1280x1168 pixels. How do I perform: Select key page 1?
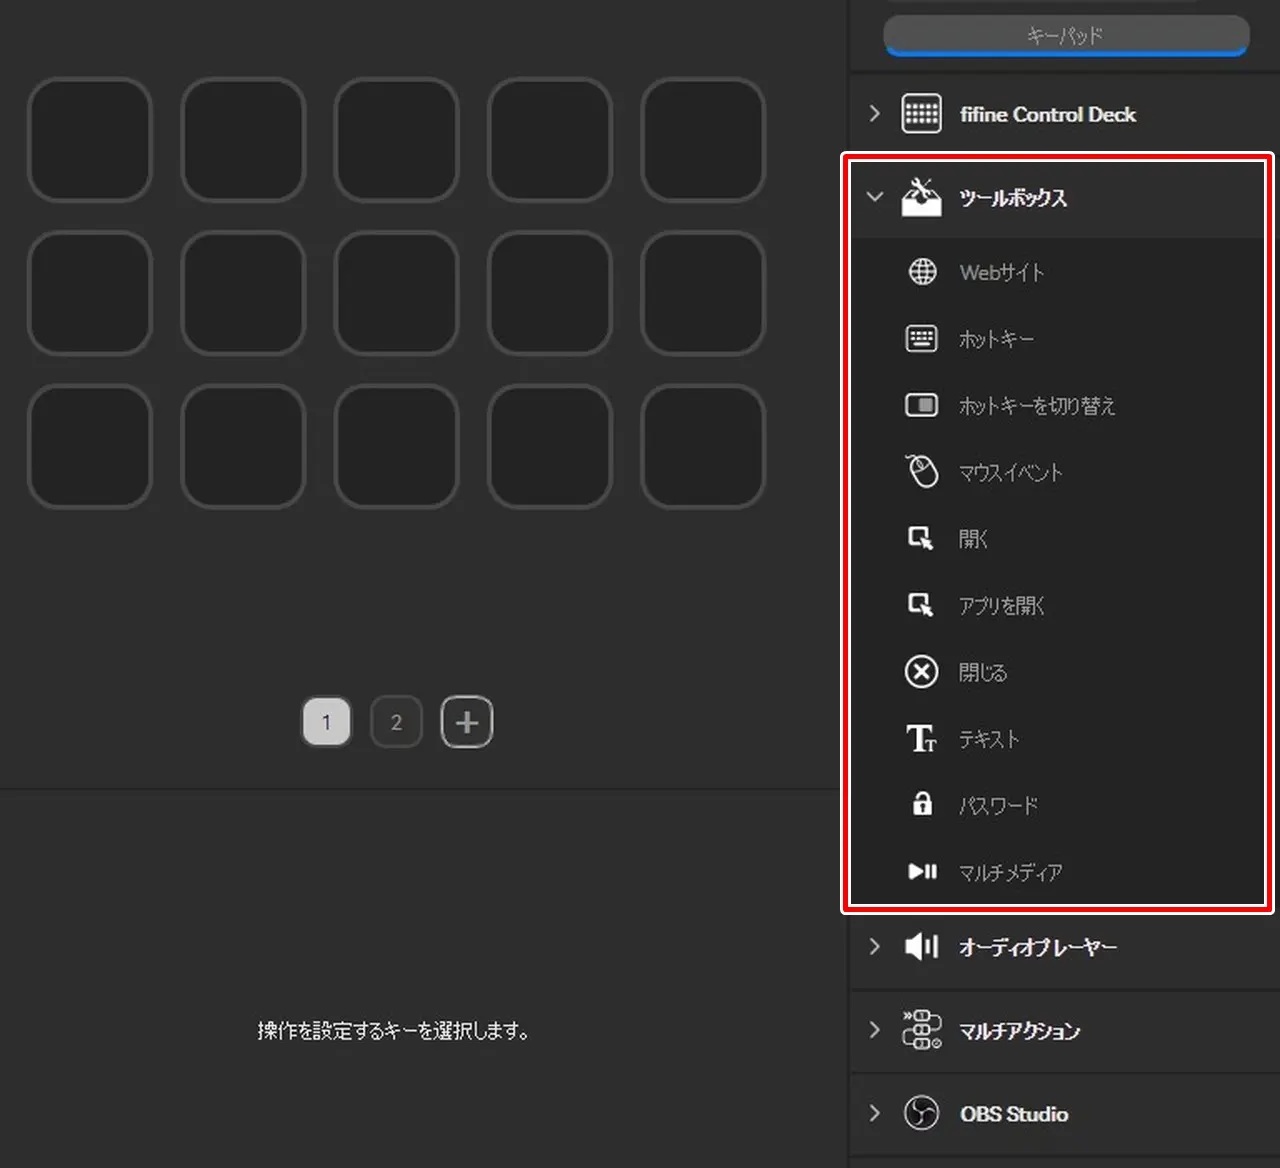[x=327, y=722]
